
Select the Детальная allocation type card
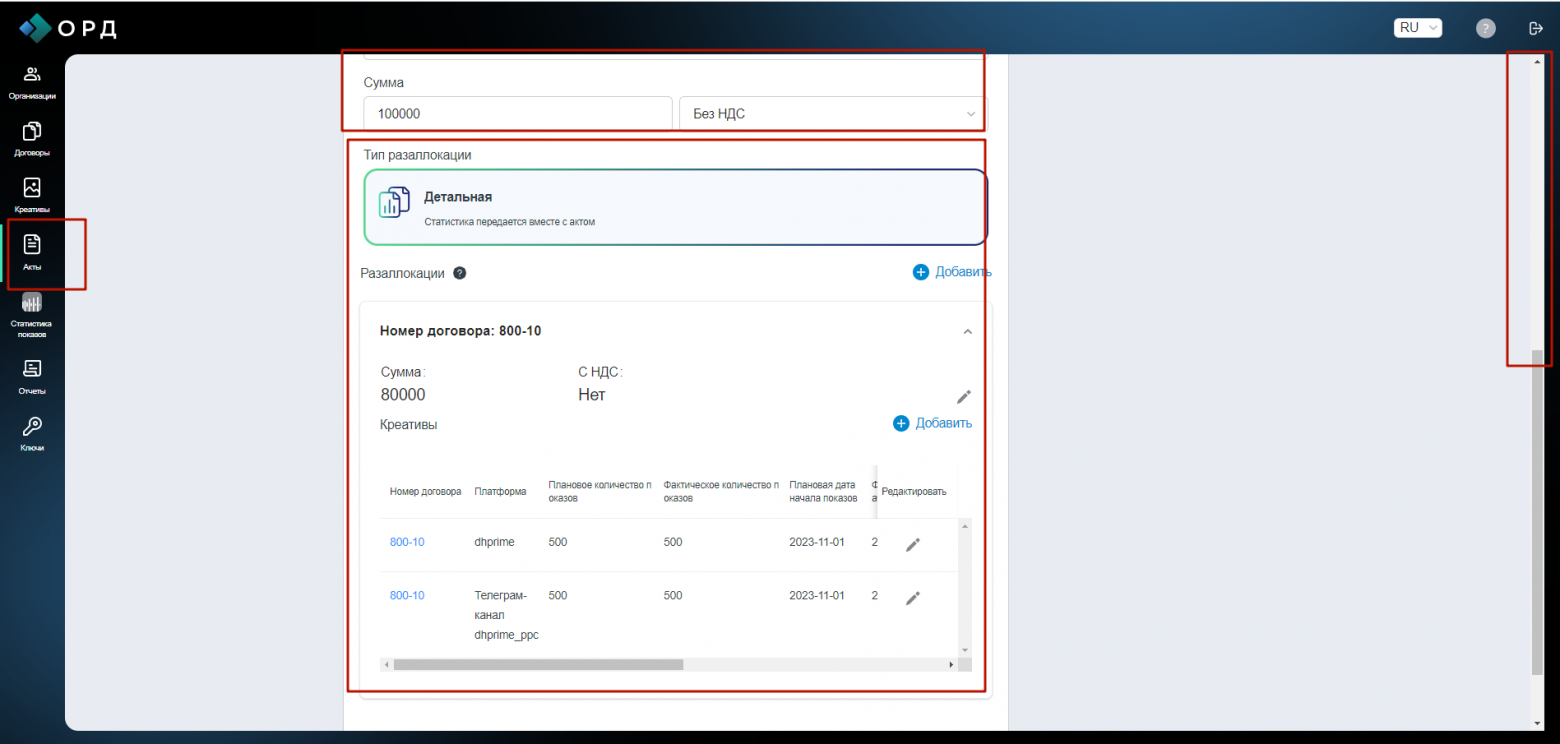point(675,207)
